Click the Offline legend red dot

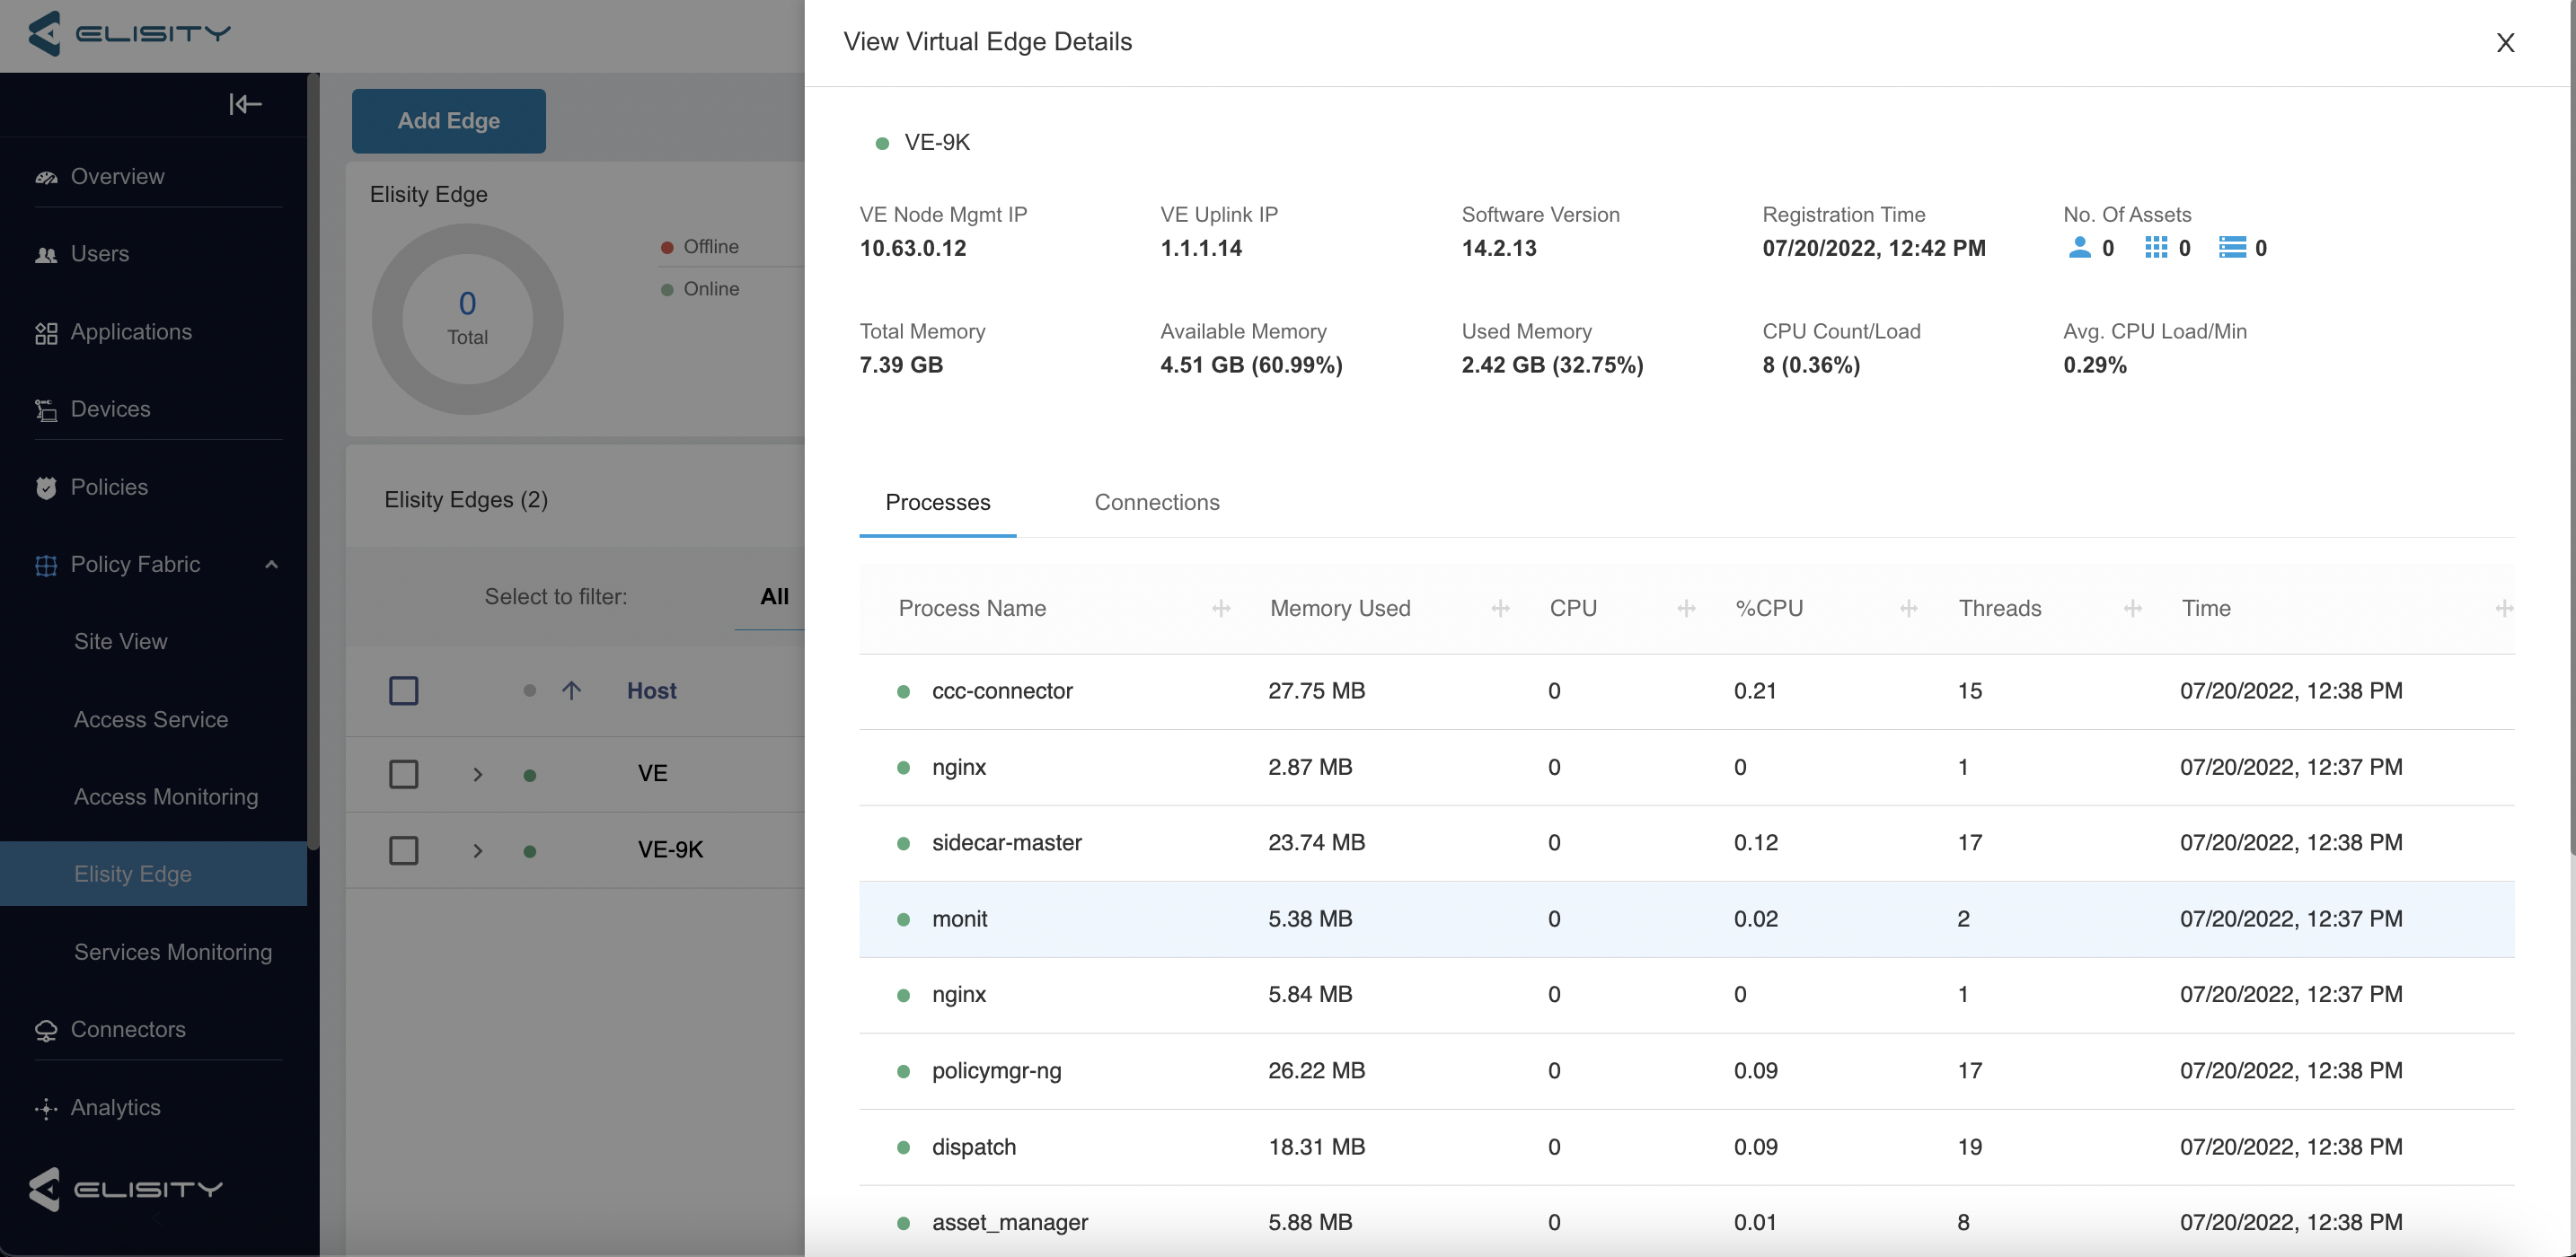coord(667,247)
